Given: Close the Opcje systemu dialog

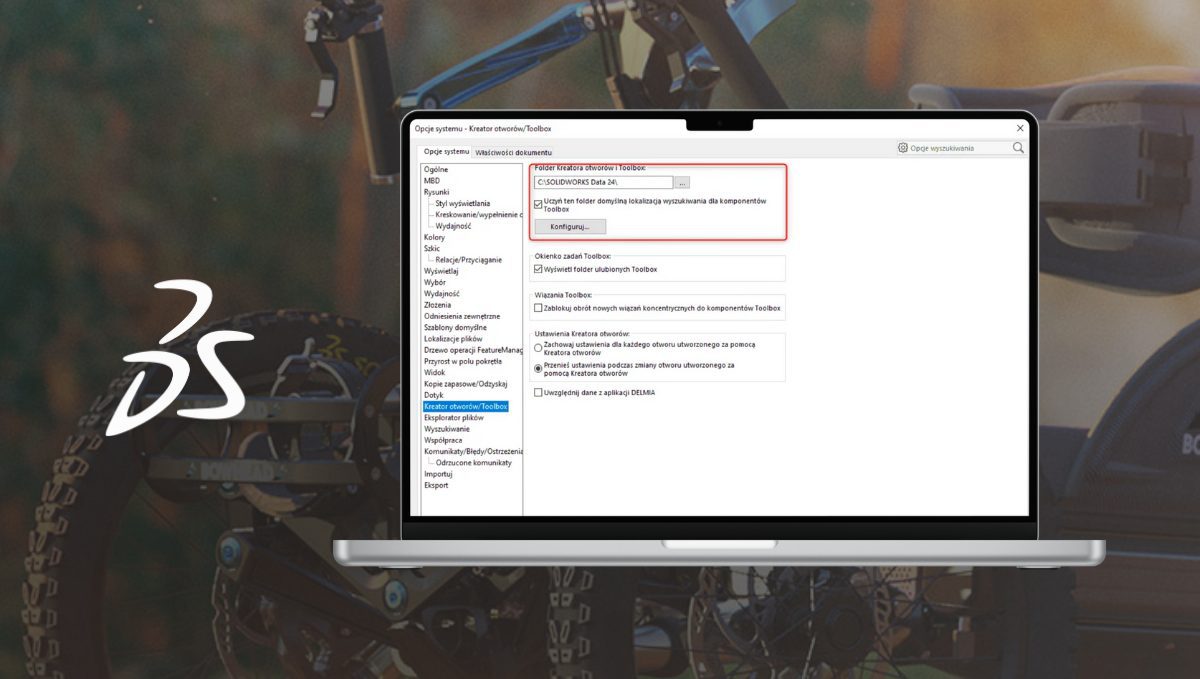Looking at the screenshot, I should 1020,128.
